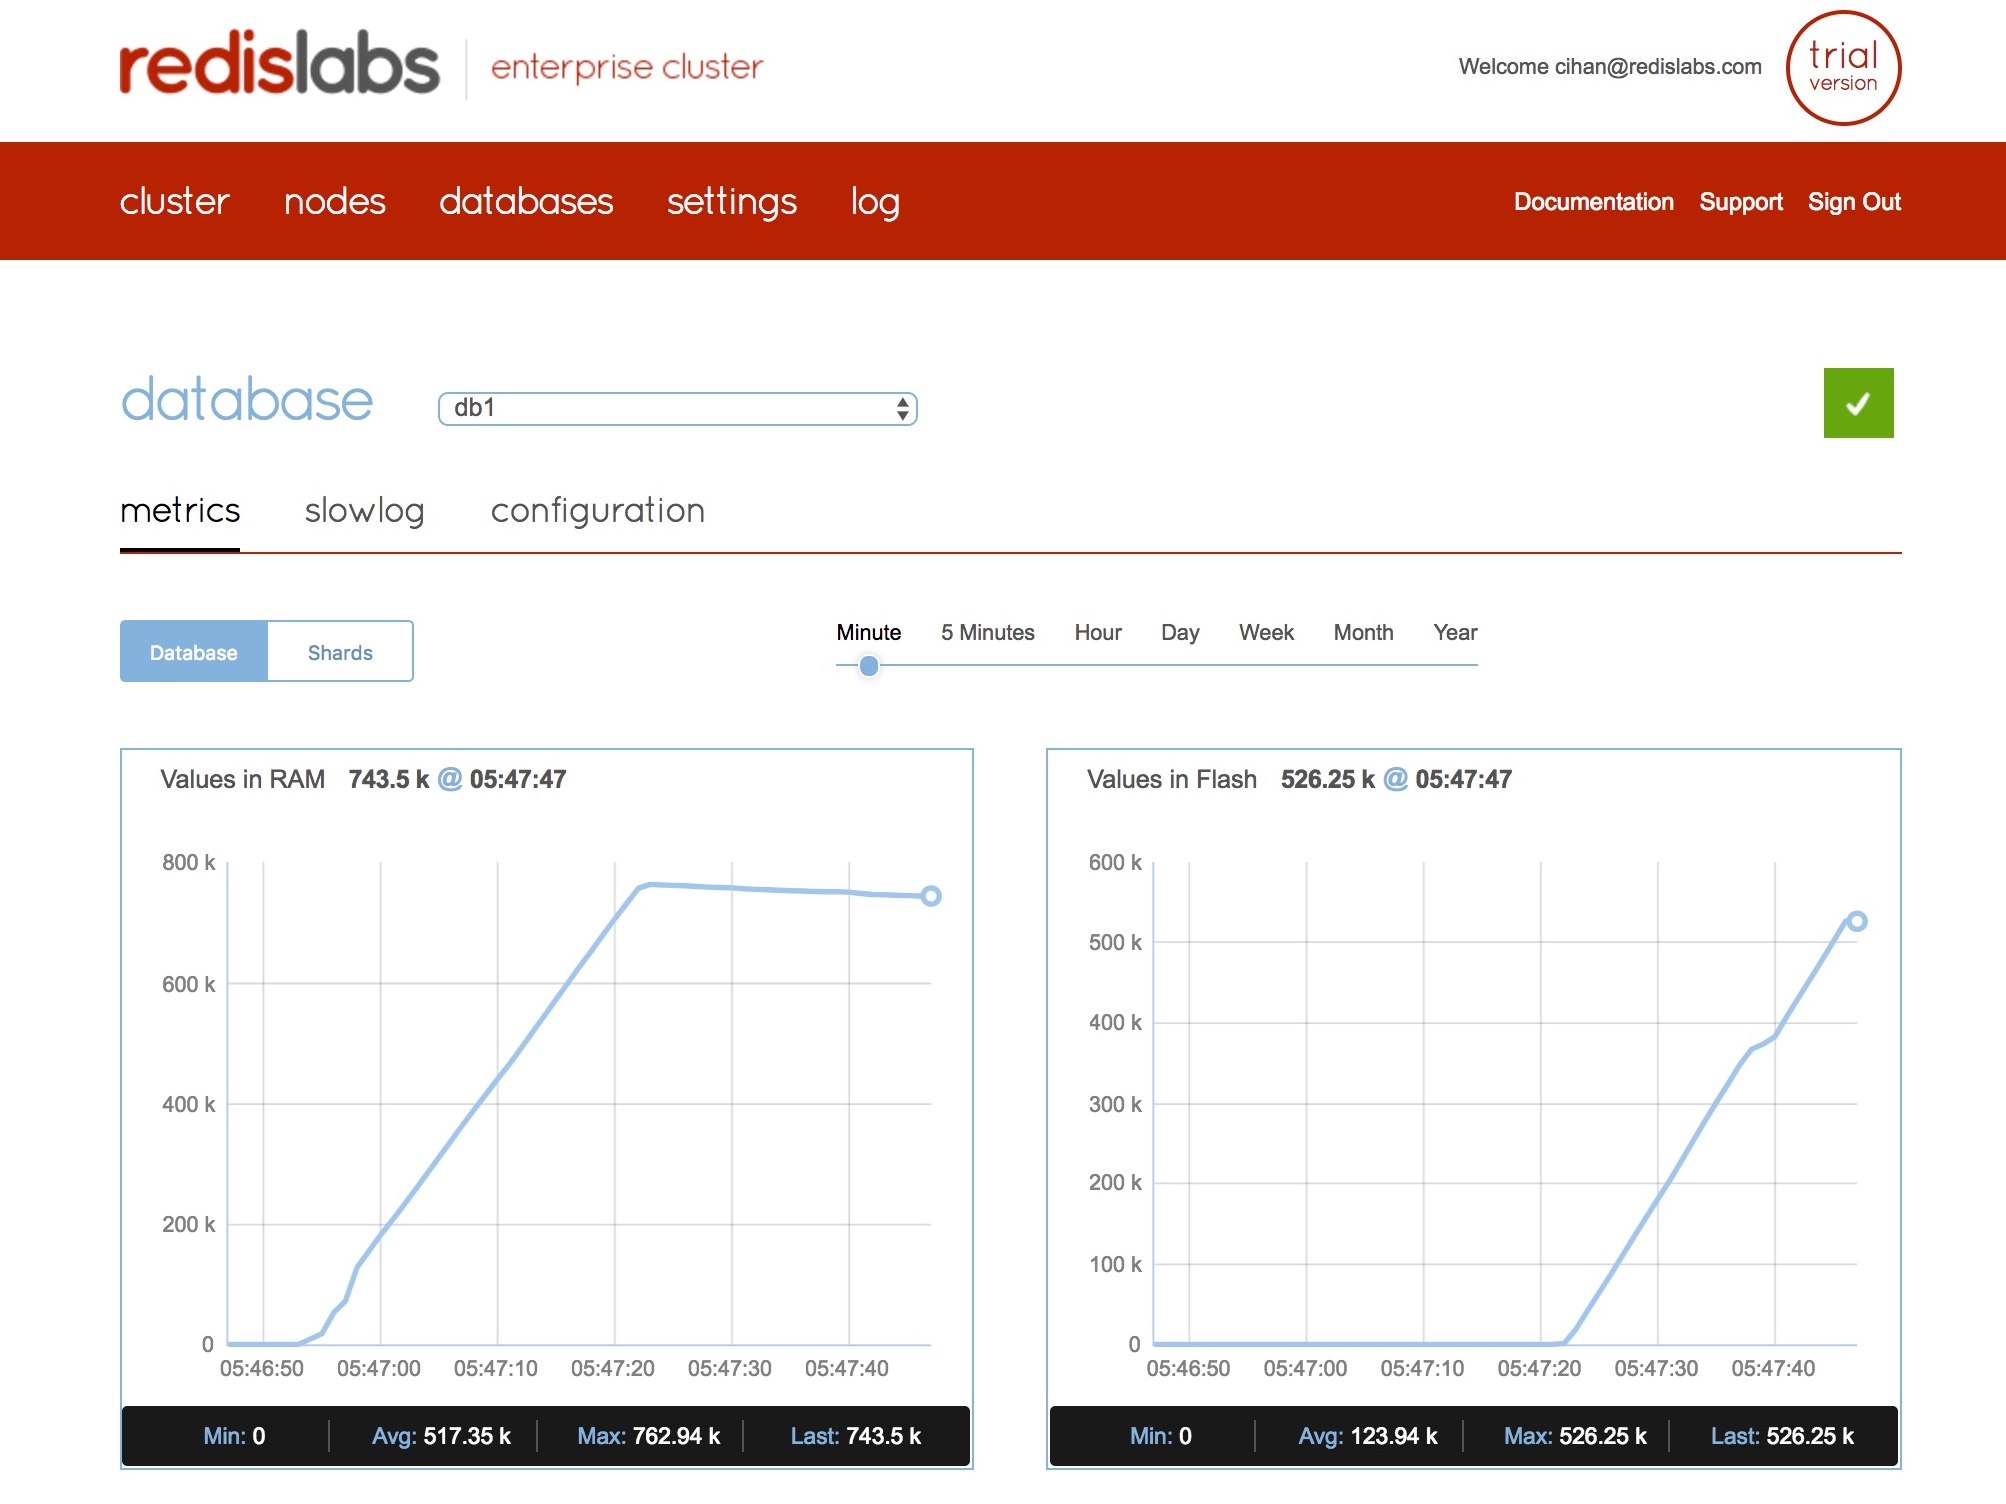
Task: Click the RAM chart's last data point
Action: pos(930,896)
